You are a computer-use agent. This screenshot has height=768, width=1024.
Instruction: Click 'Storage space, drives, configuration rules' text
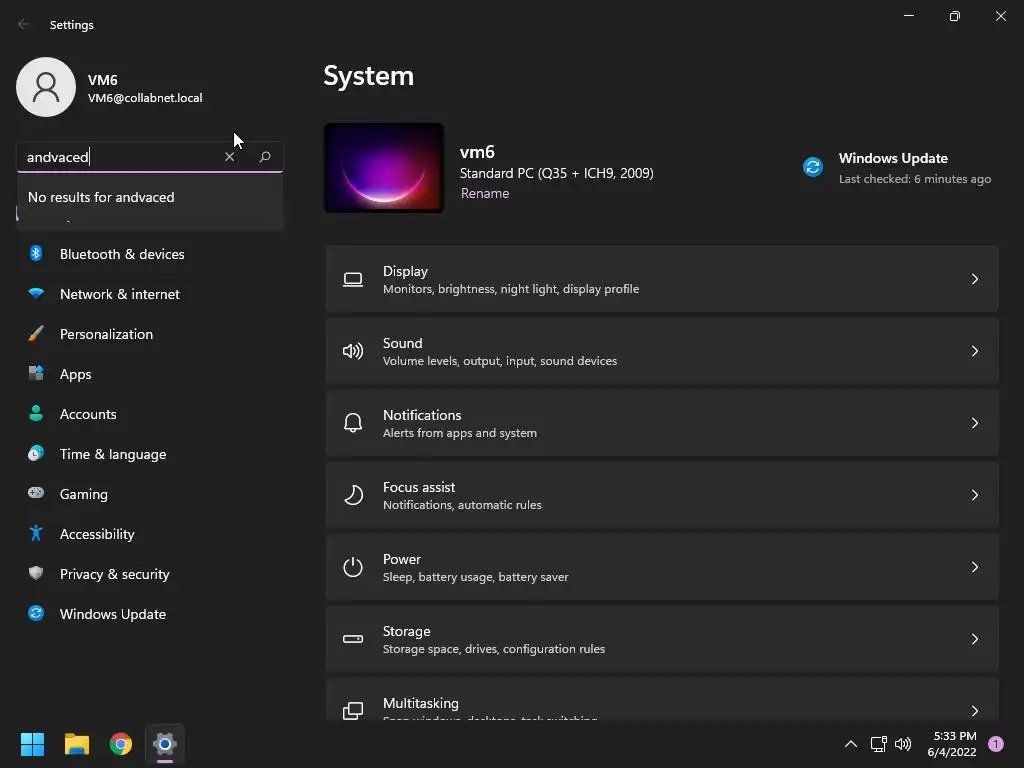click(x=494, y=648)
